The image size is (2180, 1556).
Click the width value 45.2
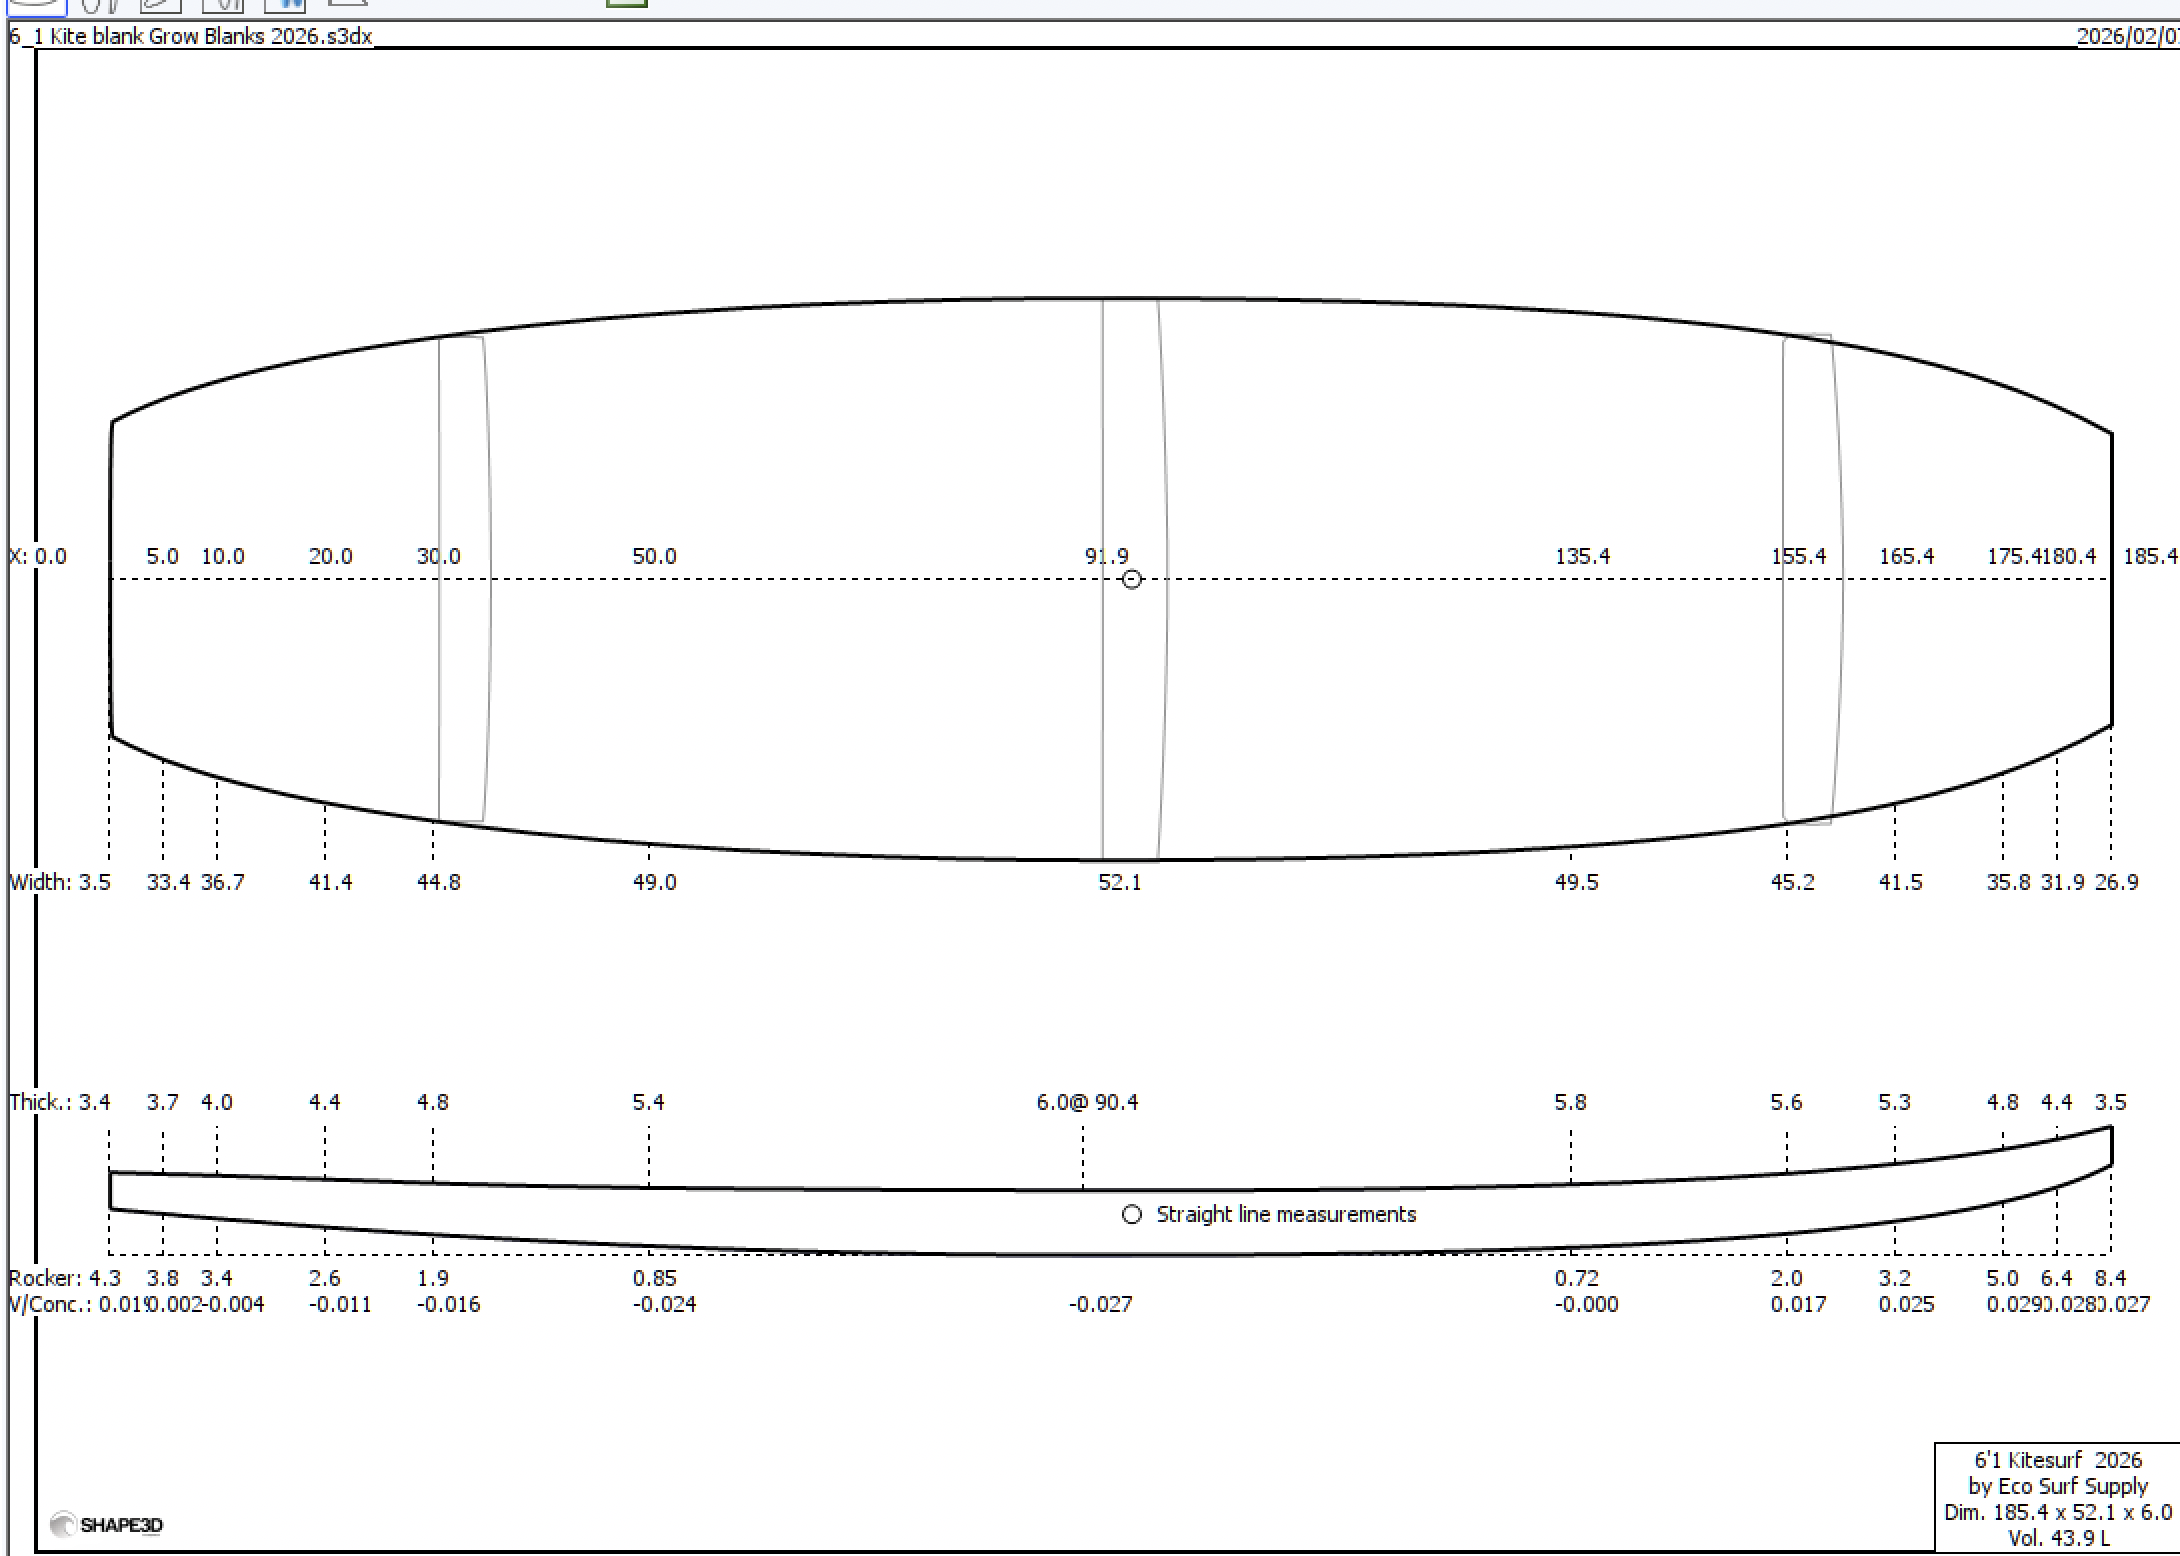tap(1792, 882)
